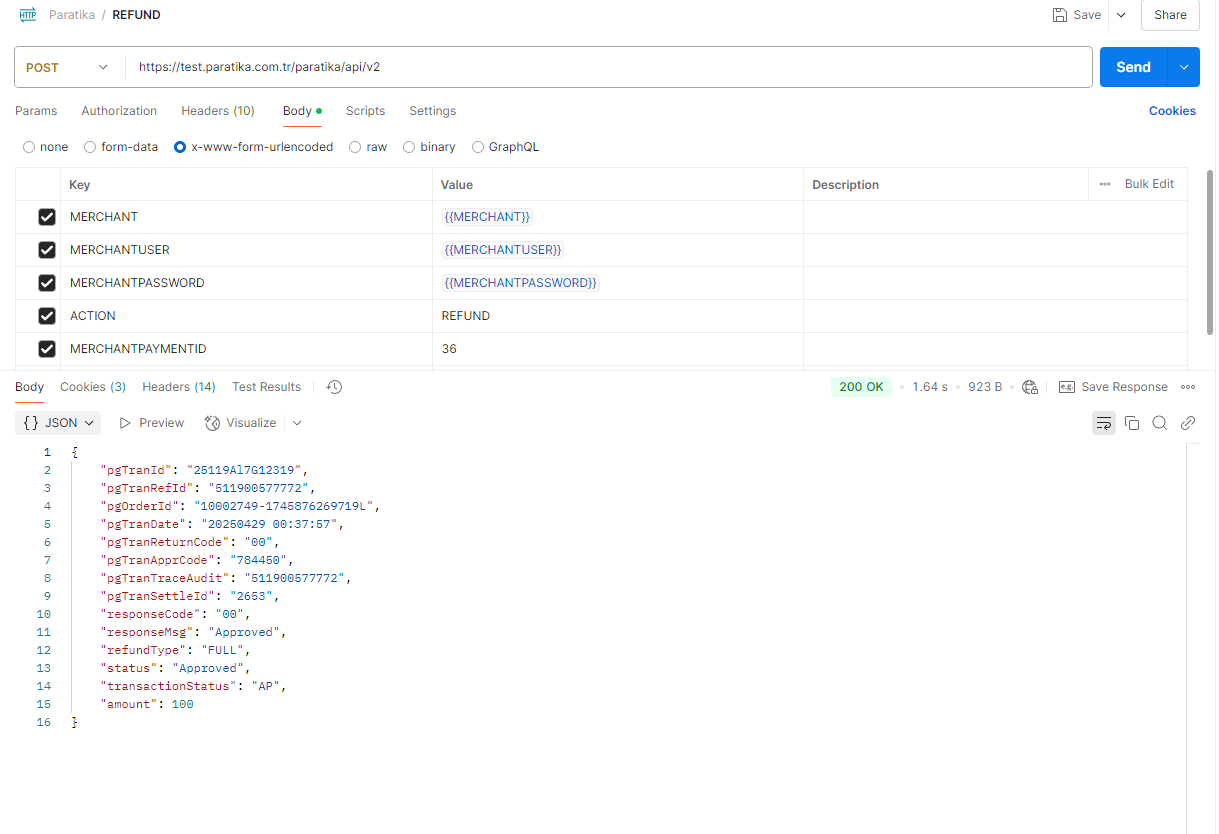Click the link icon in response toolbar
Image resolution: width=1219 pixels, height=834 pixels.
pyautogui.click(x=1188, y=423)
